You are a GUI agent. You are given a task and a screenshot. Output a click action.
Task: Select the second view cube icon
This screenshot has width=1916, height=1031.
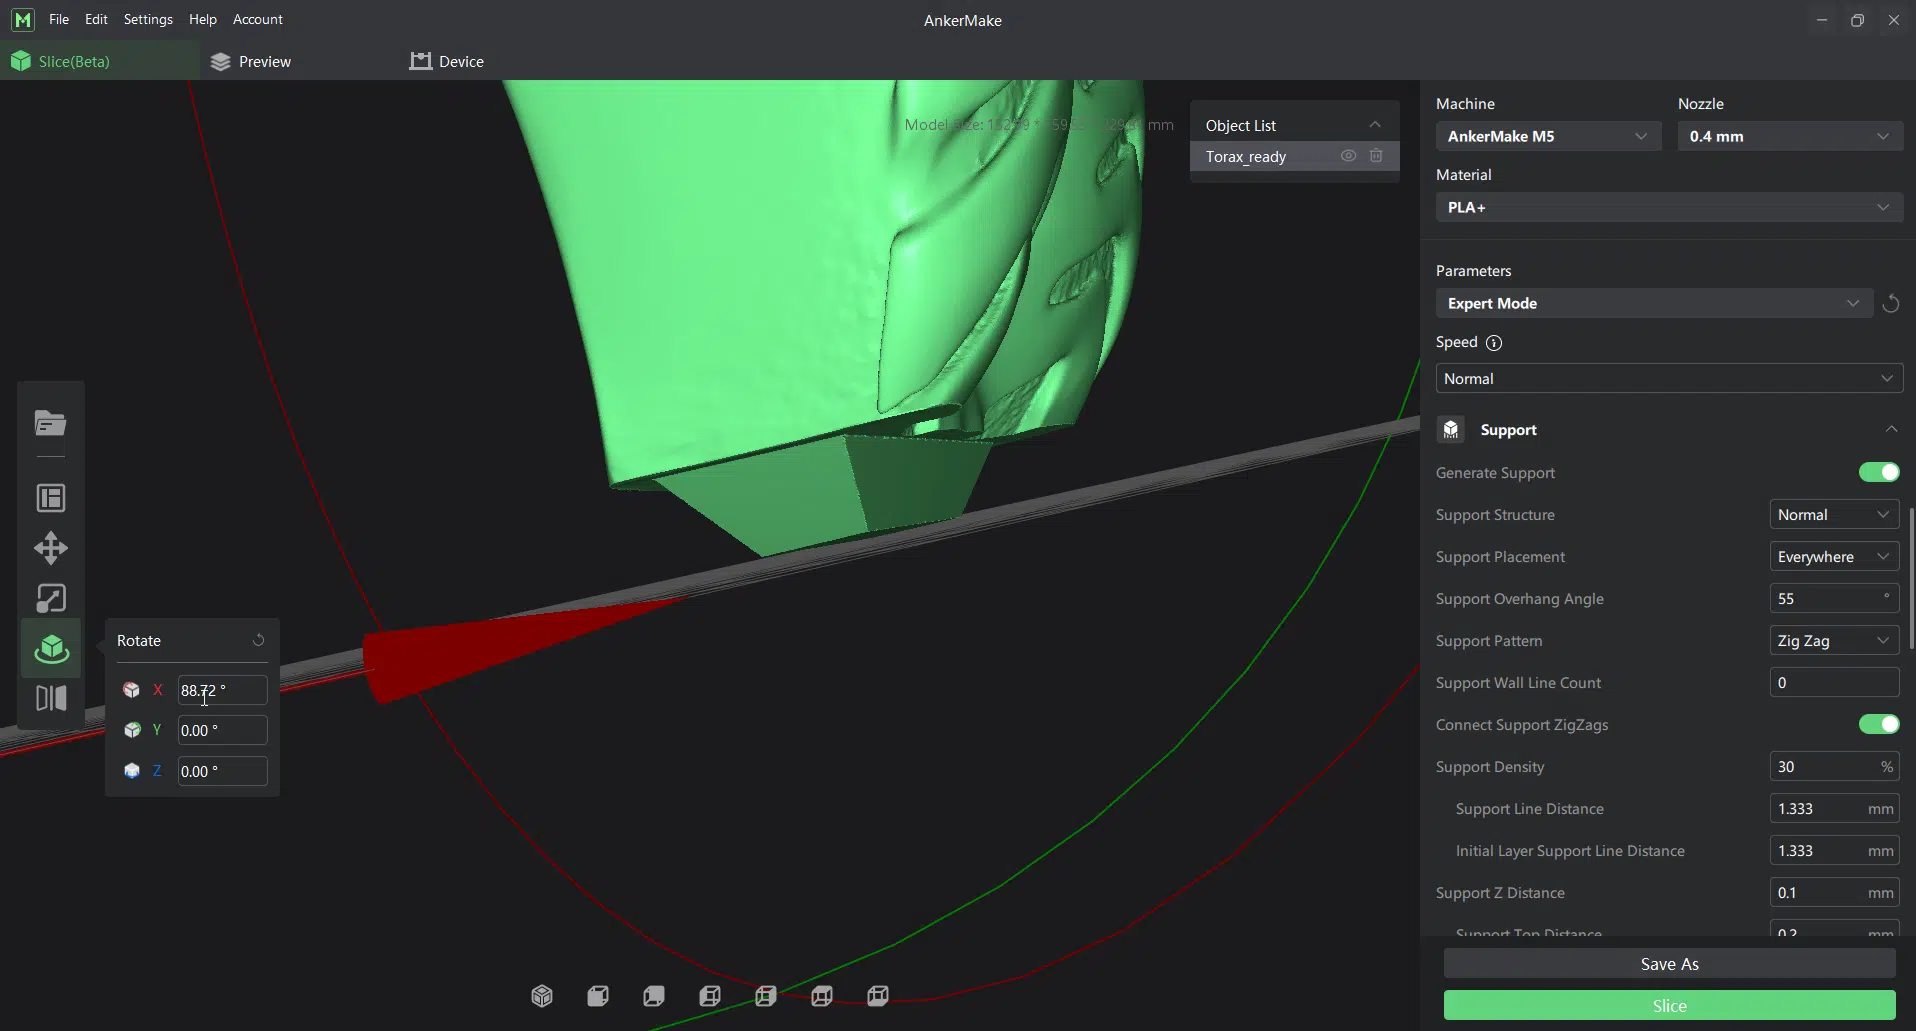pos(598,996)
